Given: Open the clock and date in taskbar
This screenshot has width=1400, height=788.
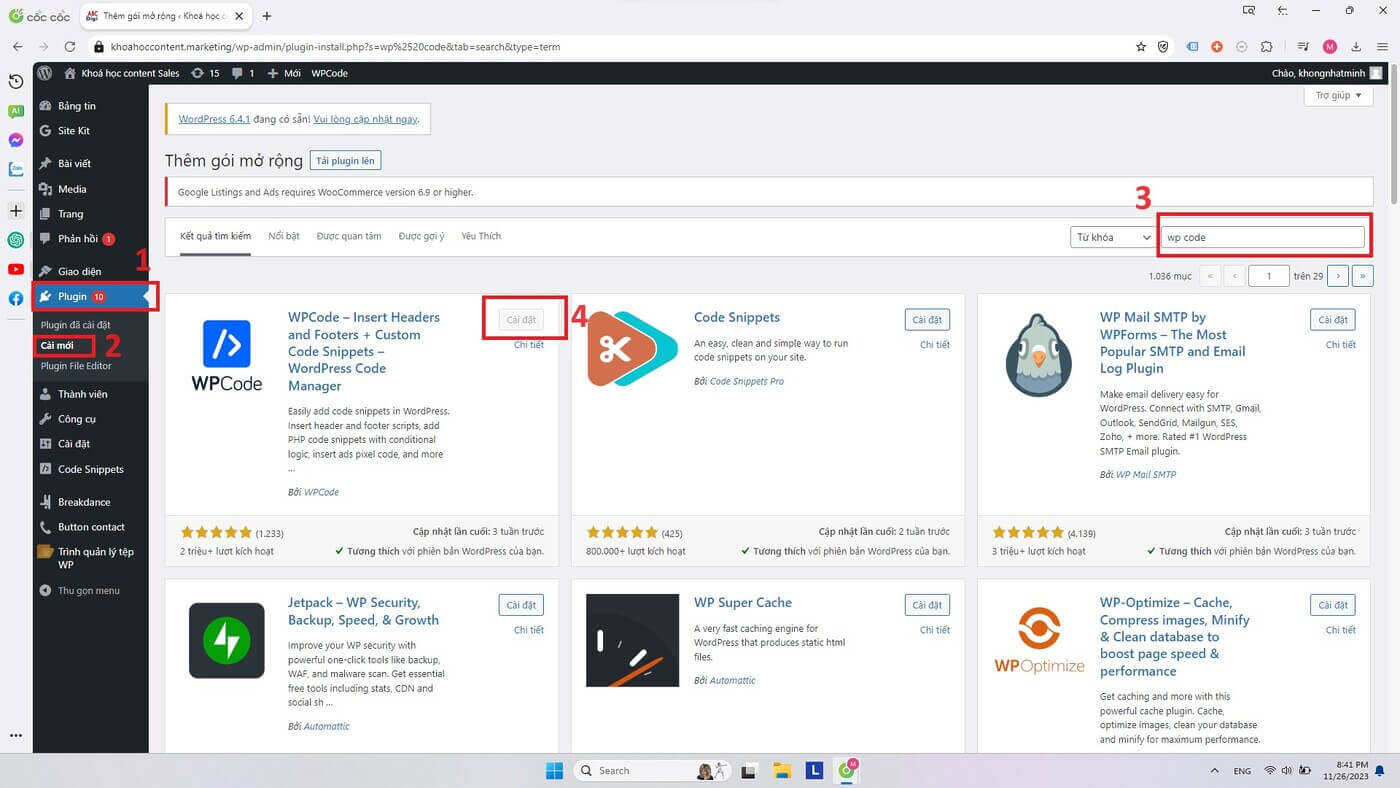Looking at the screenshot, I should coord(1348,770).
